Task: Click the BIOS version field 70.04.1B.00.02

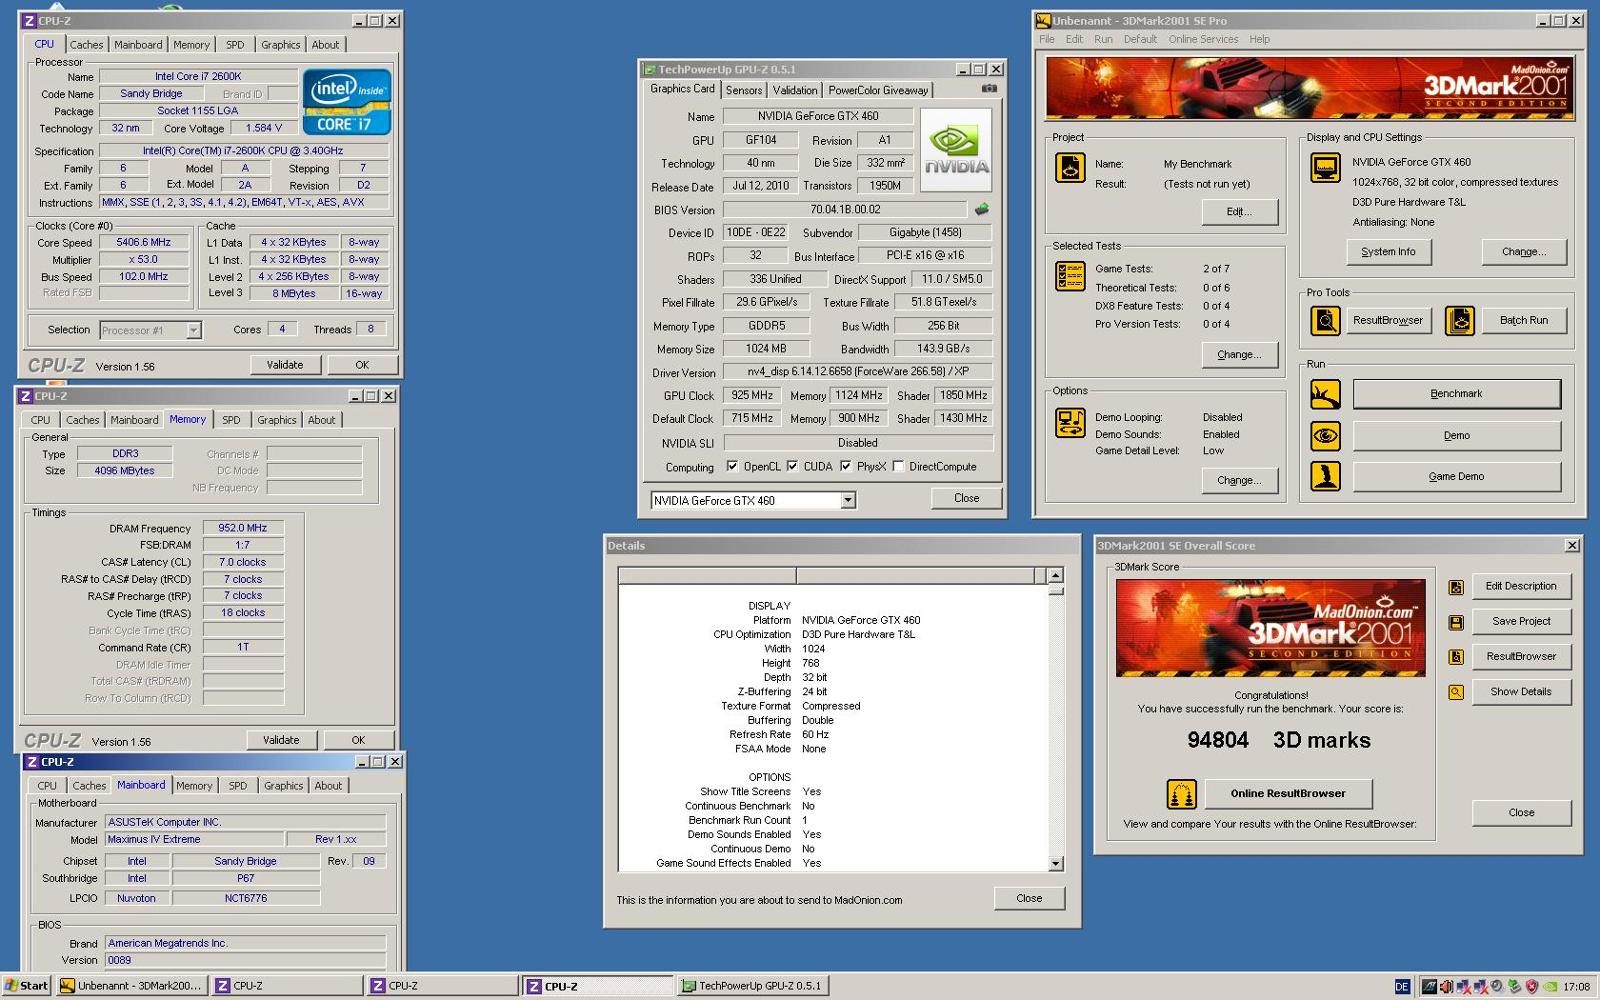Action: [845, 210]
